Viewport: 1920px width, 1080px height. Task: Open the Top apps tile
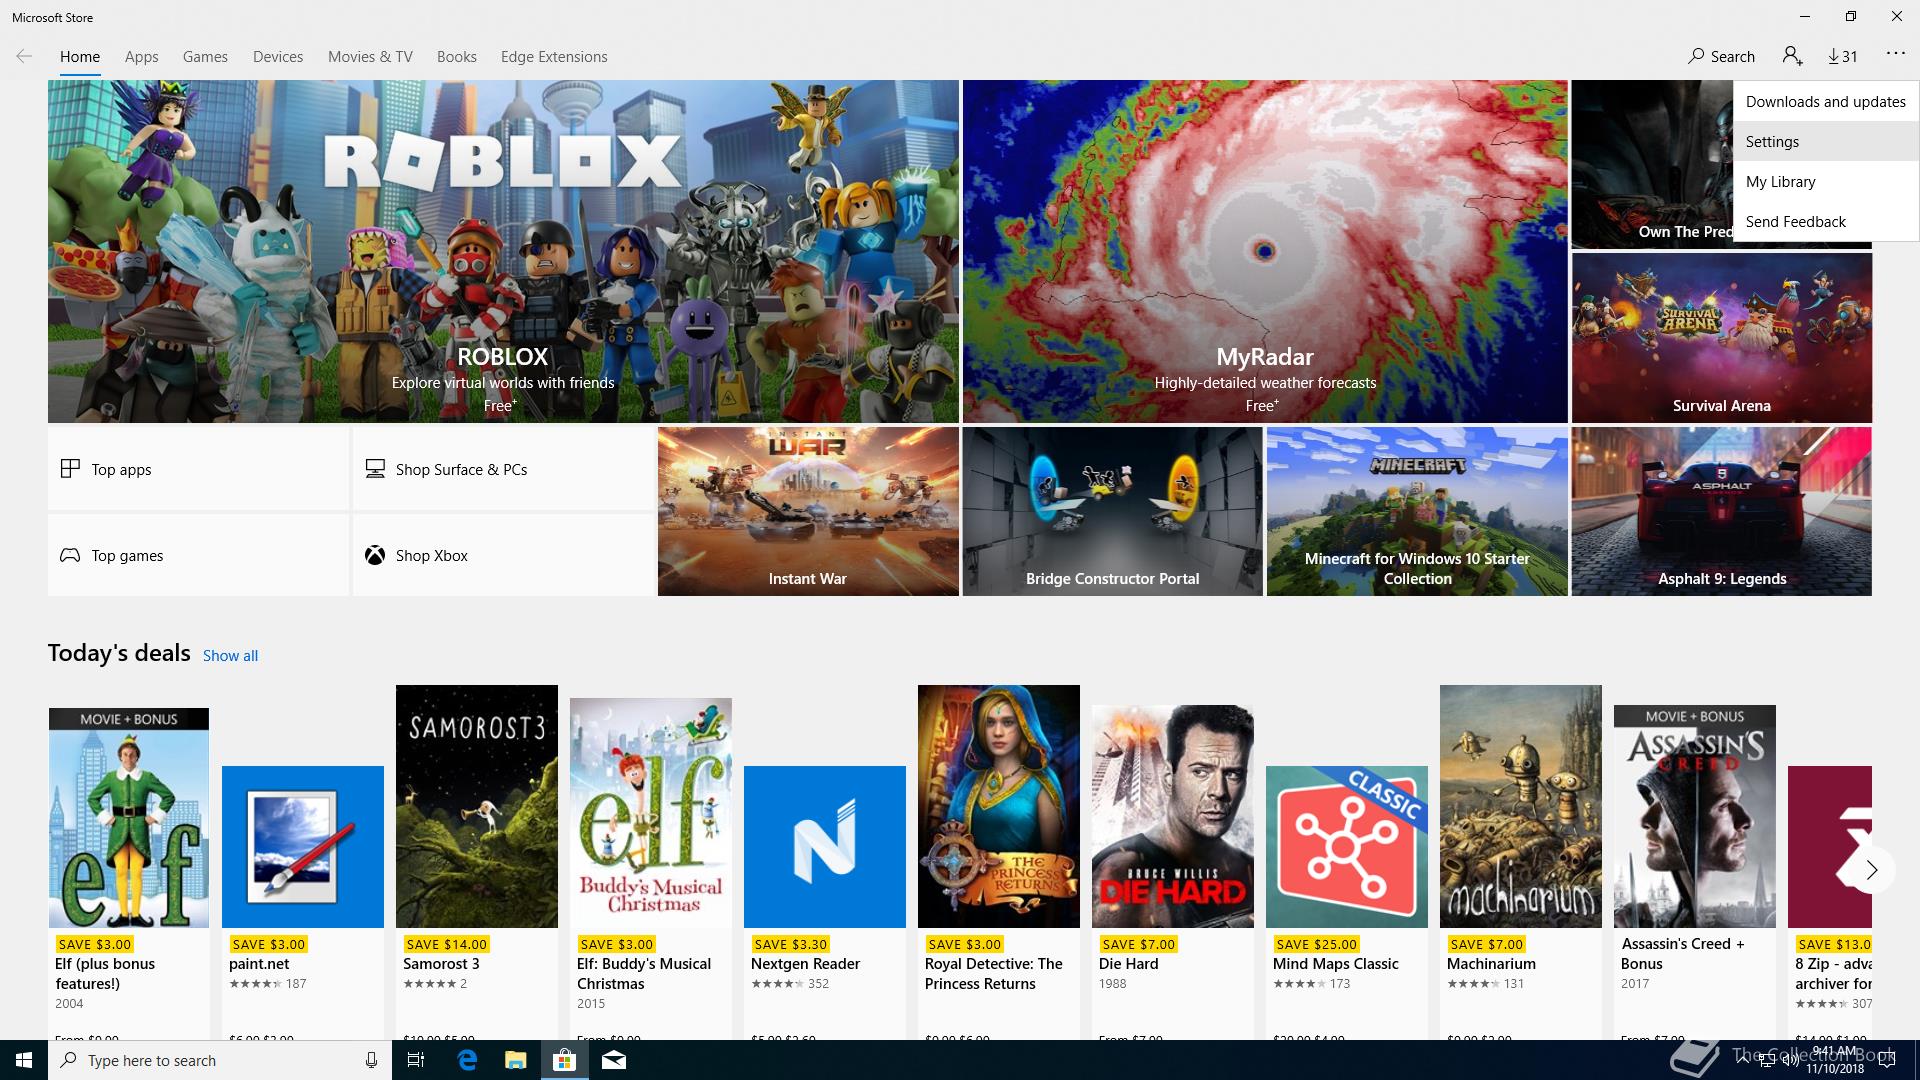click(x=198, y=469)
